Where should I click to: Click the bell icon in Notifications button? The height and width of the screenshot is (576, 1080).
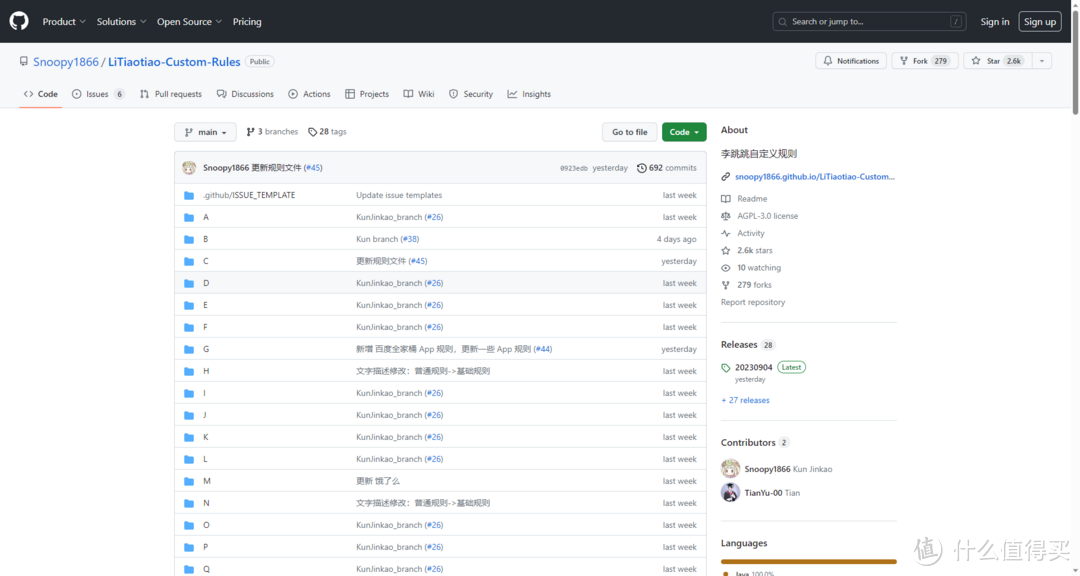(x=828, y=61)
